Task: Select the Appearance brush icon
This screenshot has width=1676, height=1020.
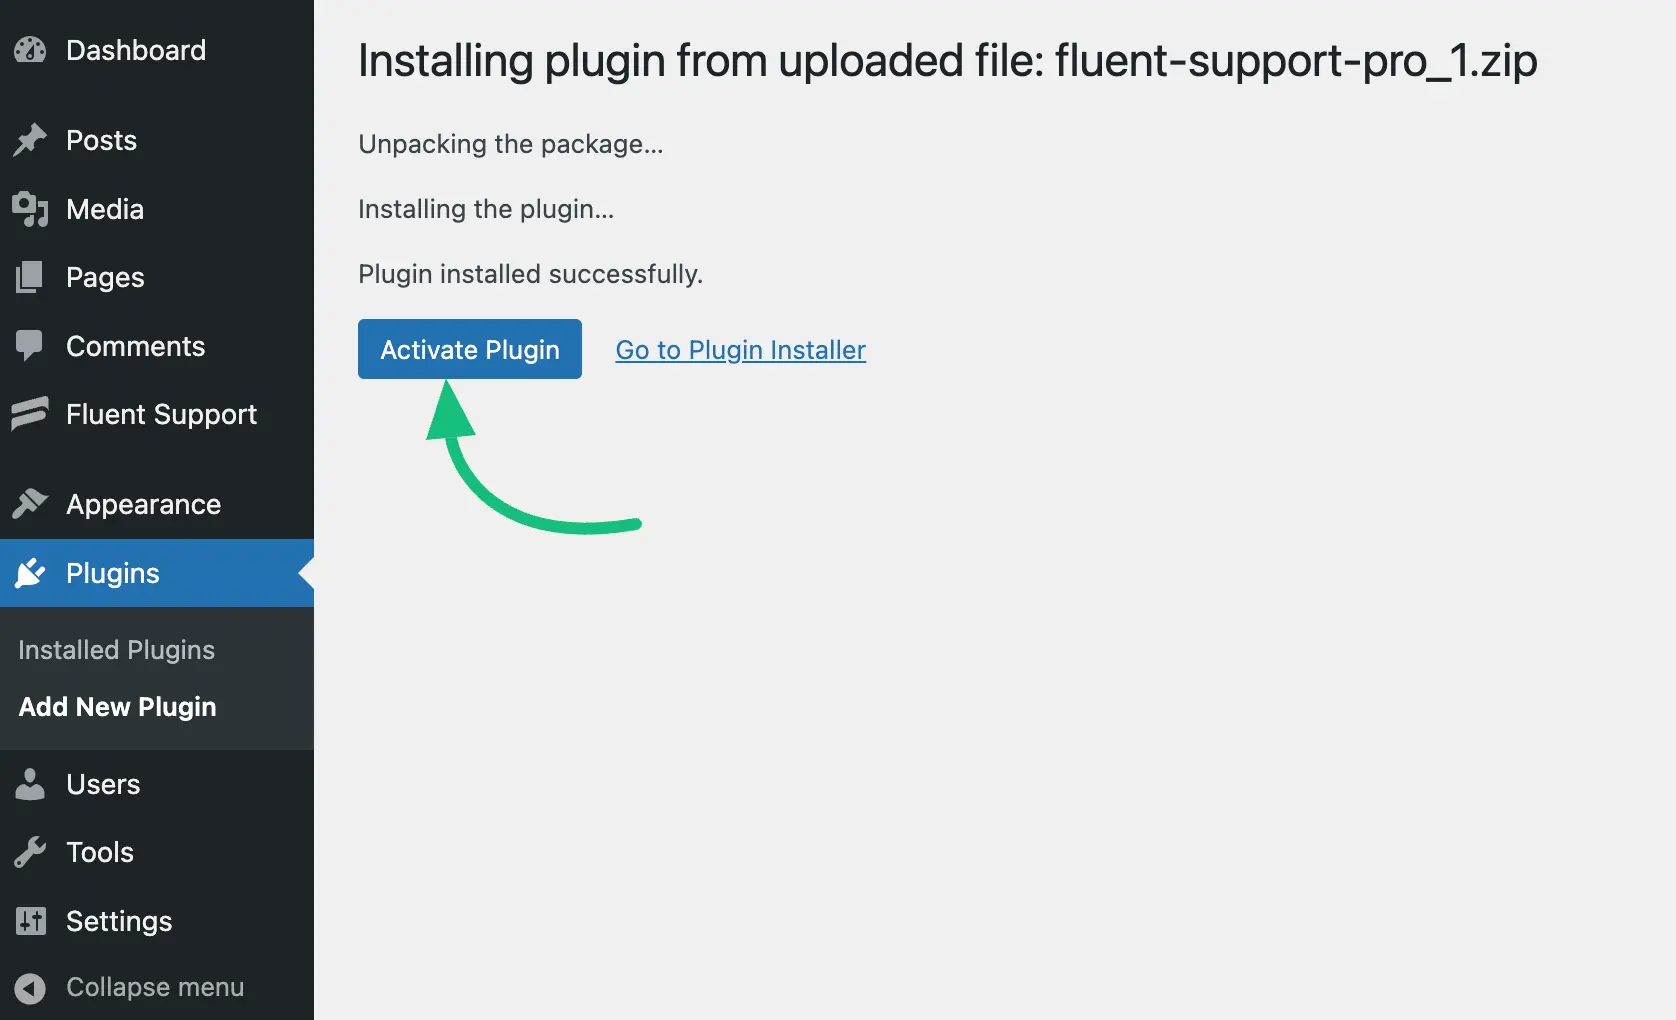Action: coord(30,504)
